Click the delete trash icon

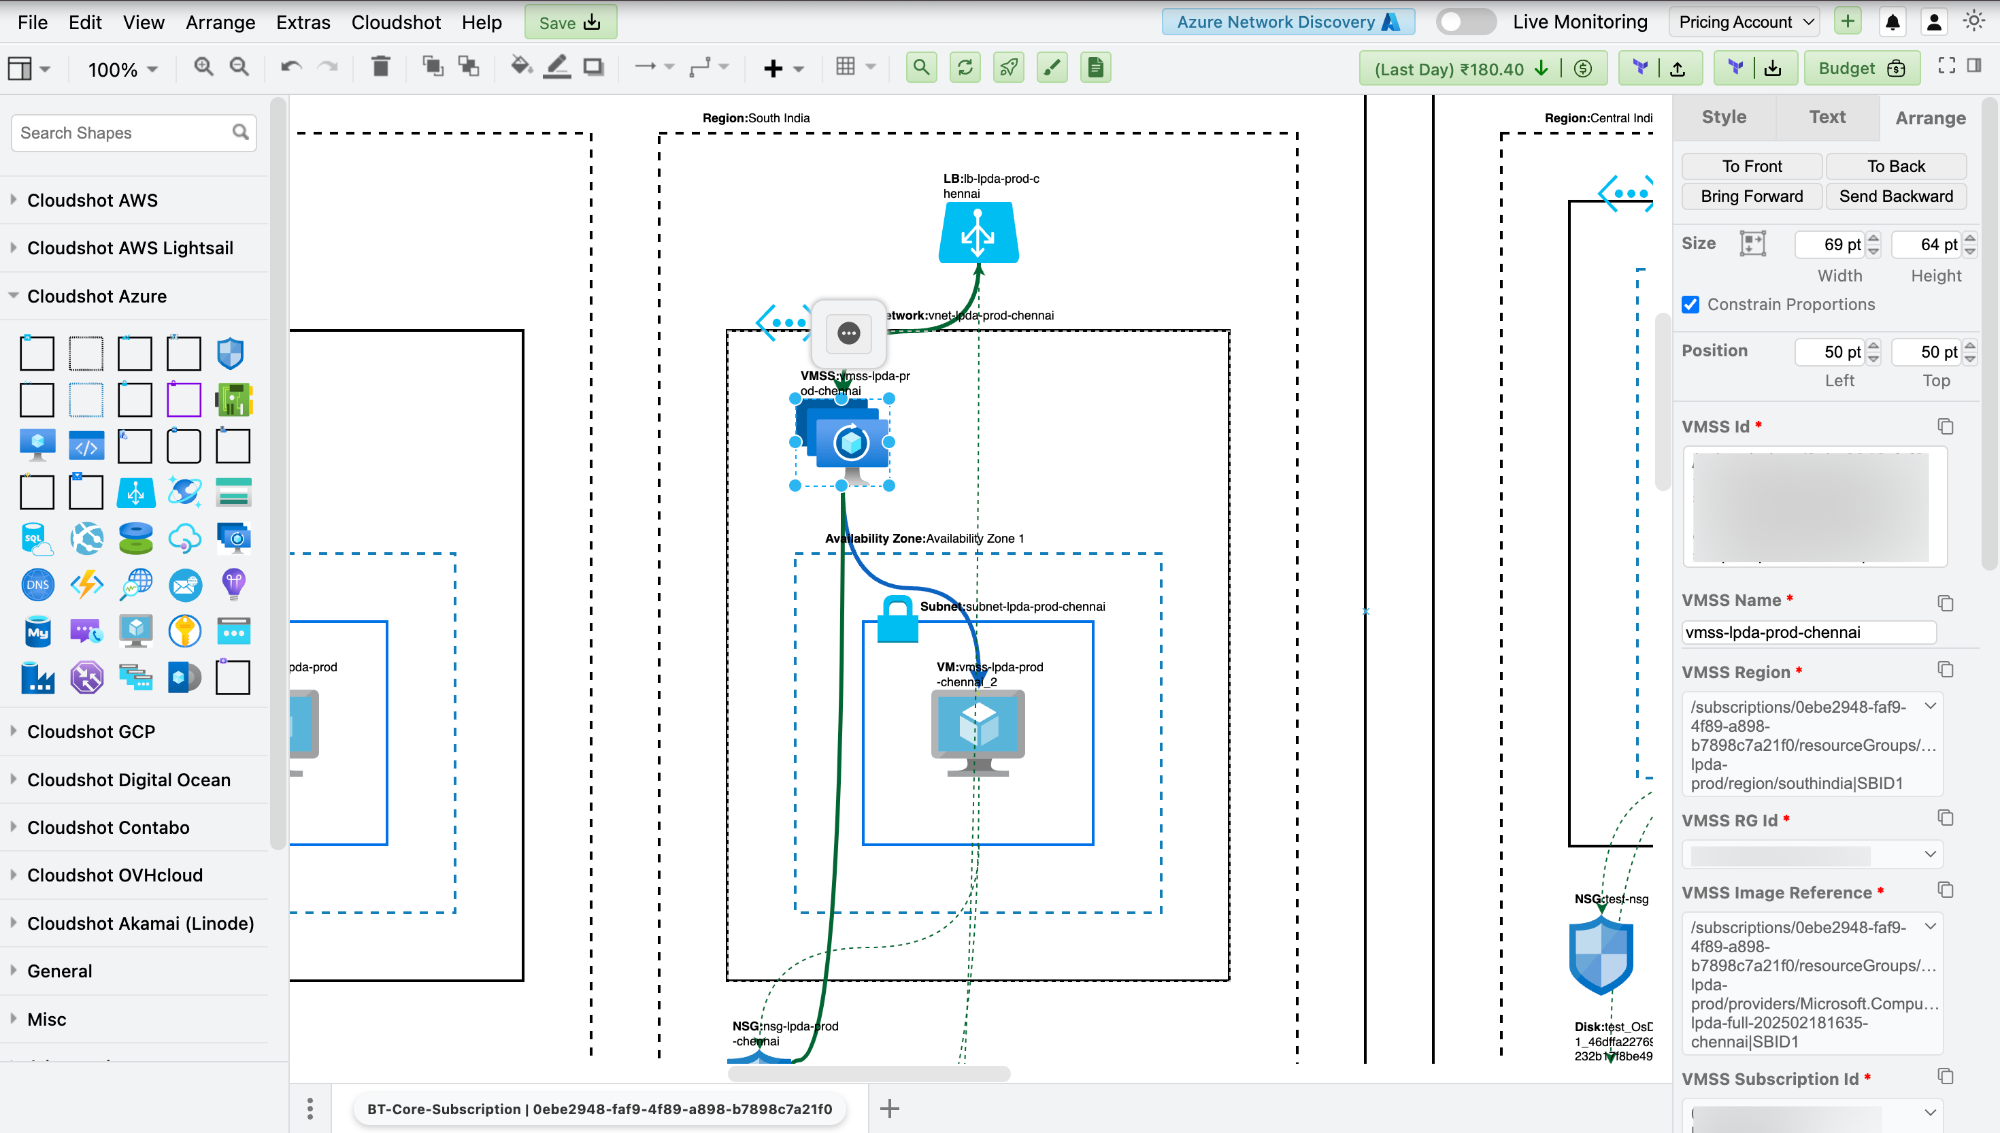[381, 67]
